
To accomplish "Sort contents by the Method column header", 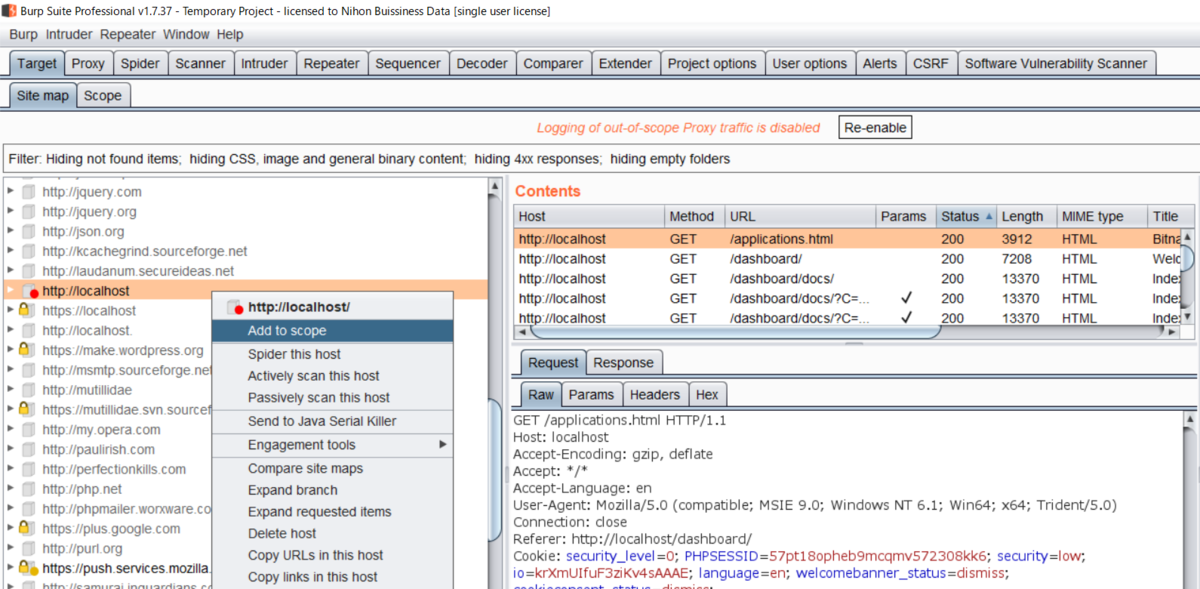I will (694, 216).
